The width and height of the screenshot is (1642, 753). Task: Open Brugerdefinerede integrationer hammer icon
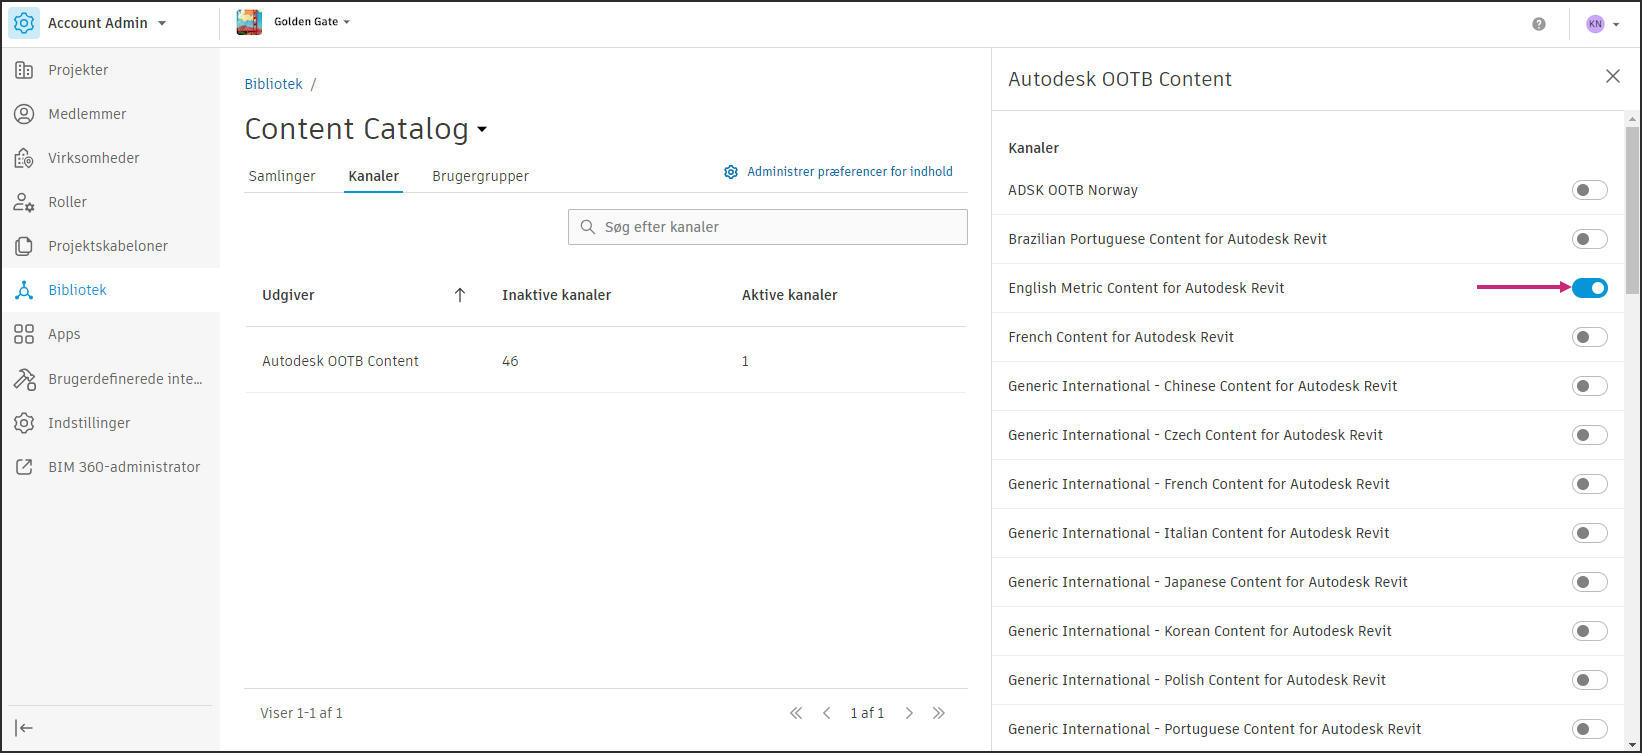[x=24, y=379]
